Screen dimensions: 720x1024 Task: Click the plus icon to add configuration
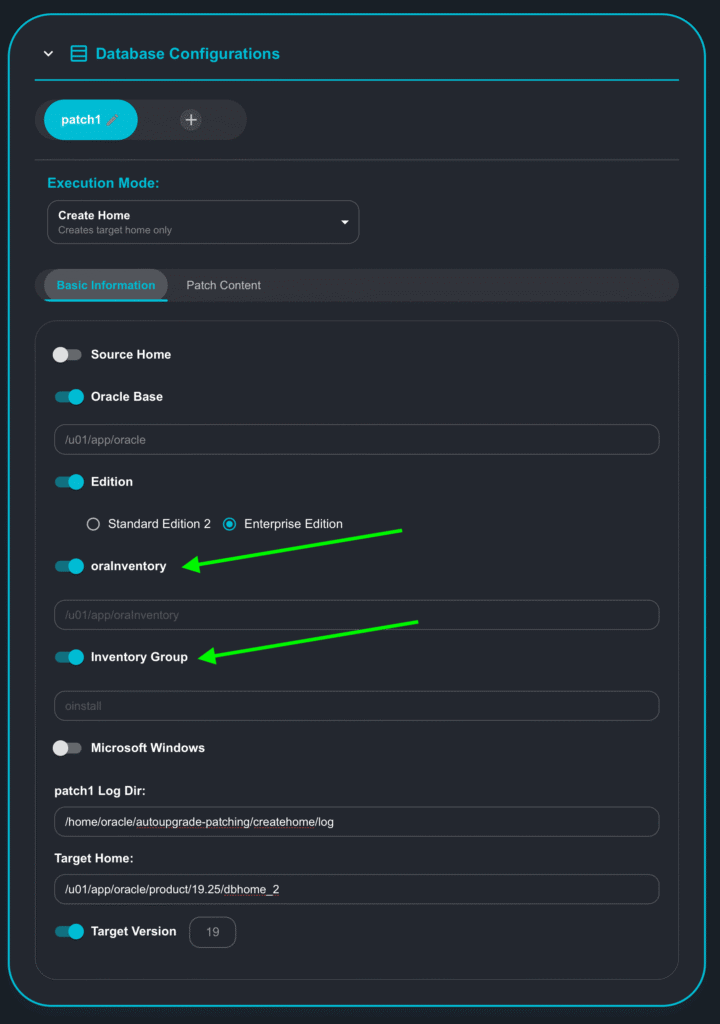pyautogui.click(x=191, y=120)
